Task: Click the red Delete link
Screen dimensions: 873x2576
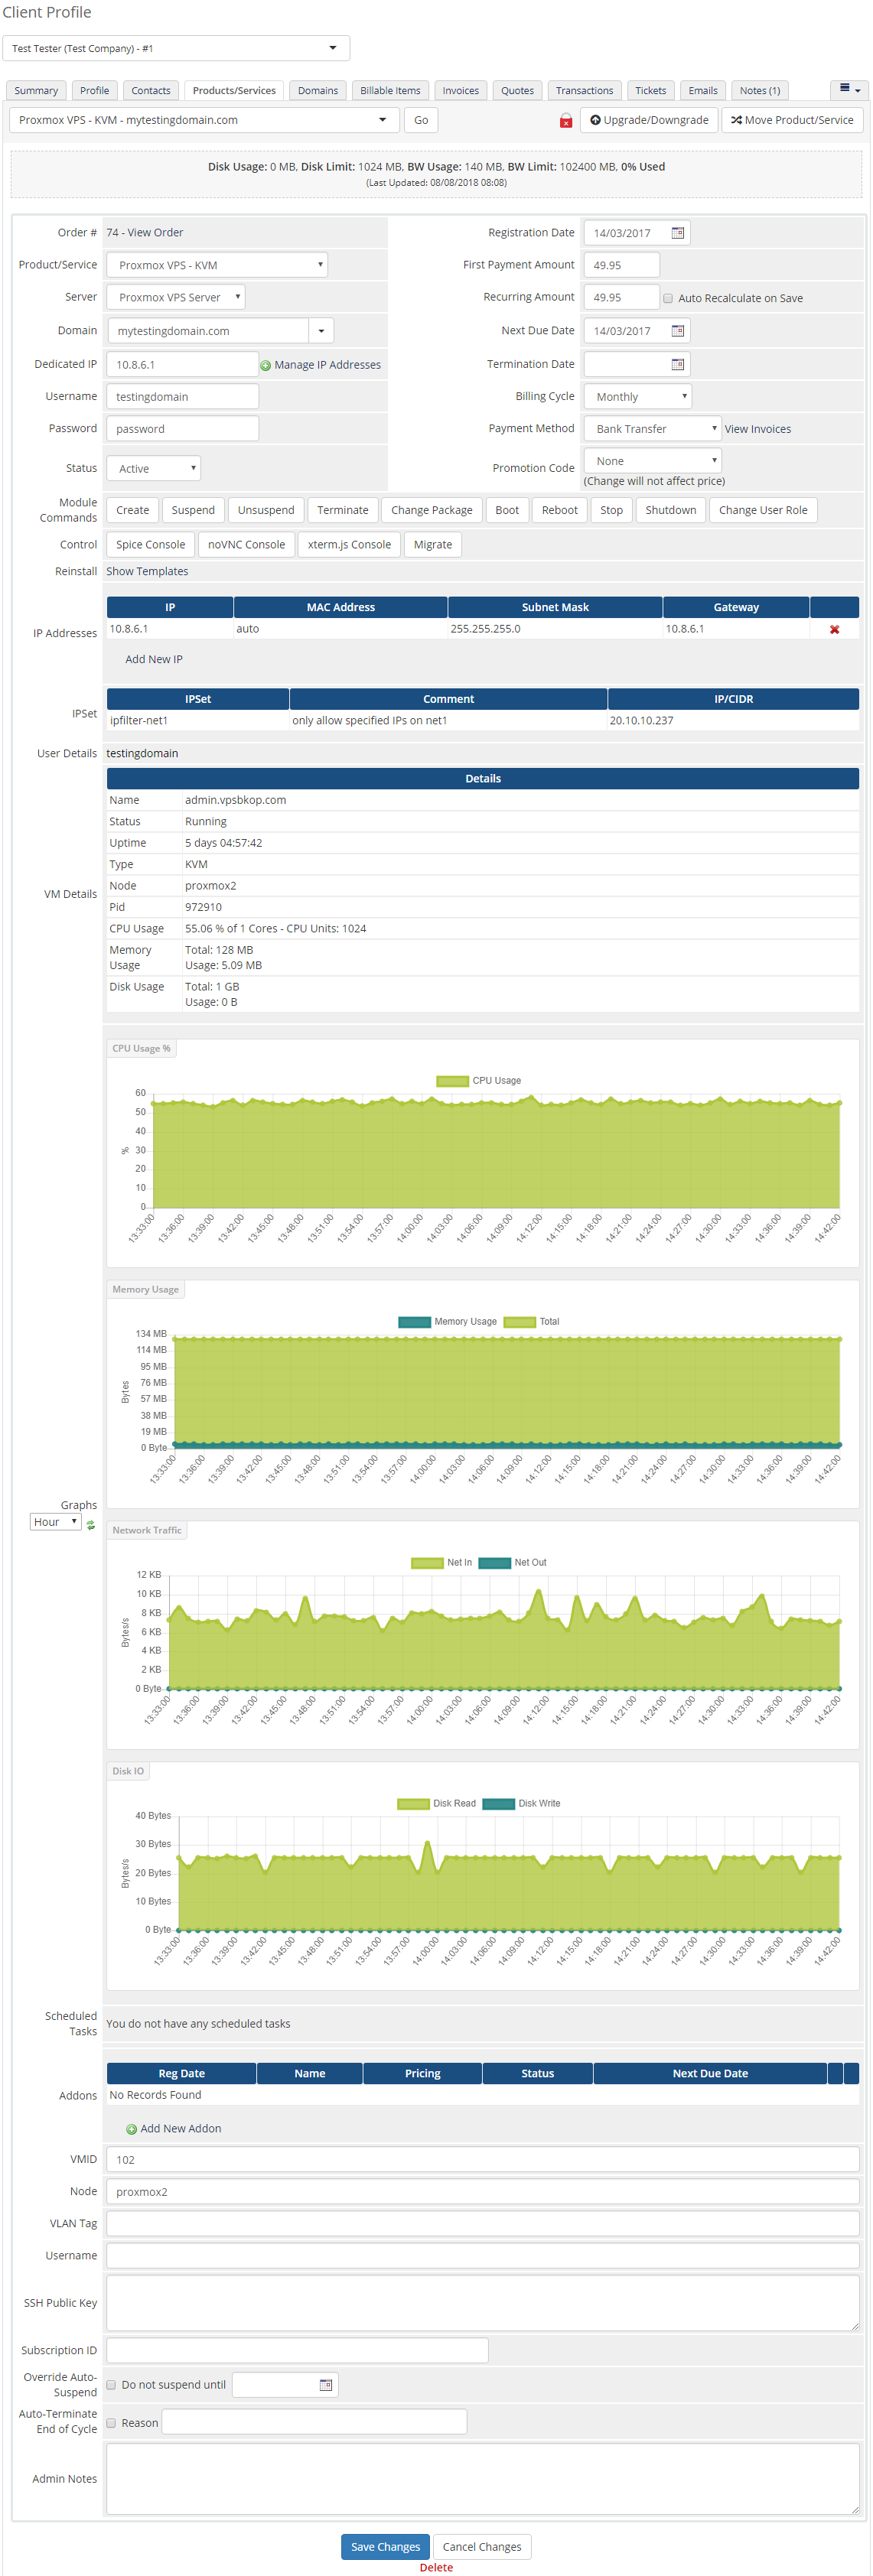Action: click(436, 2568)
